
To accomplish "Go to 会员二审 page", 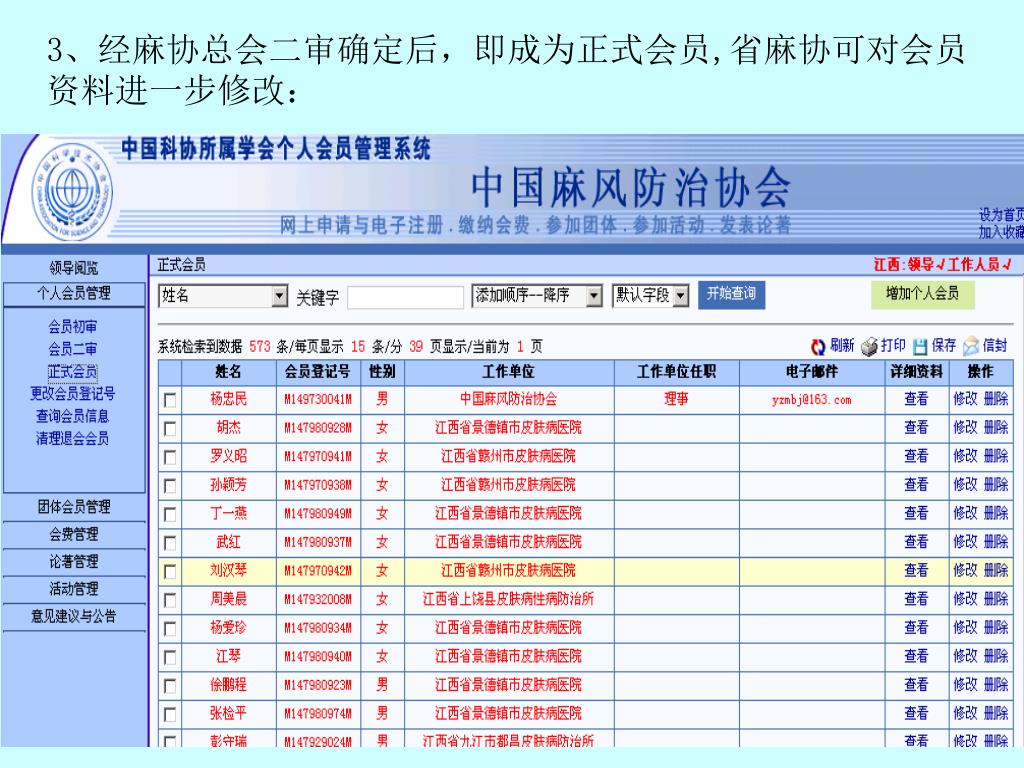I will pos(72,349).
